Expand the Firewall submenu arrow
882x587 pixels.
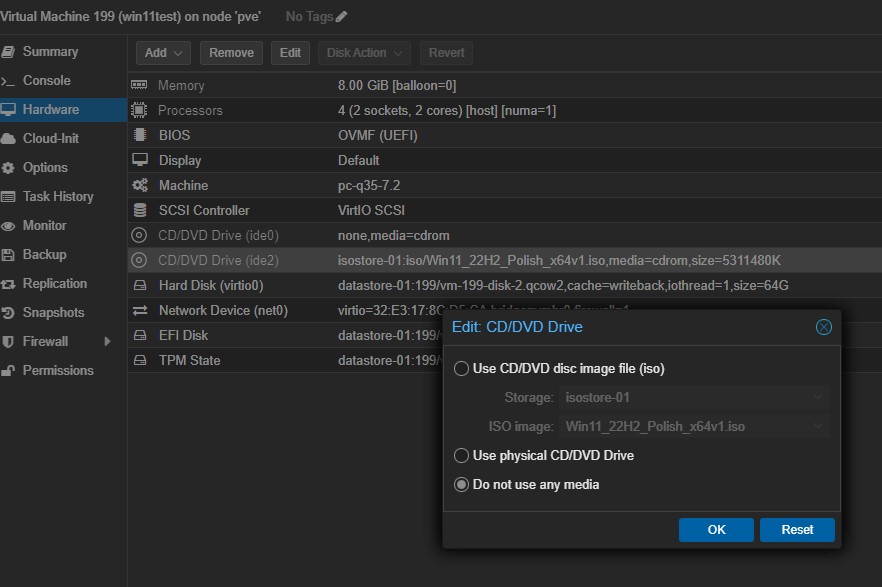click(107, 342)
